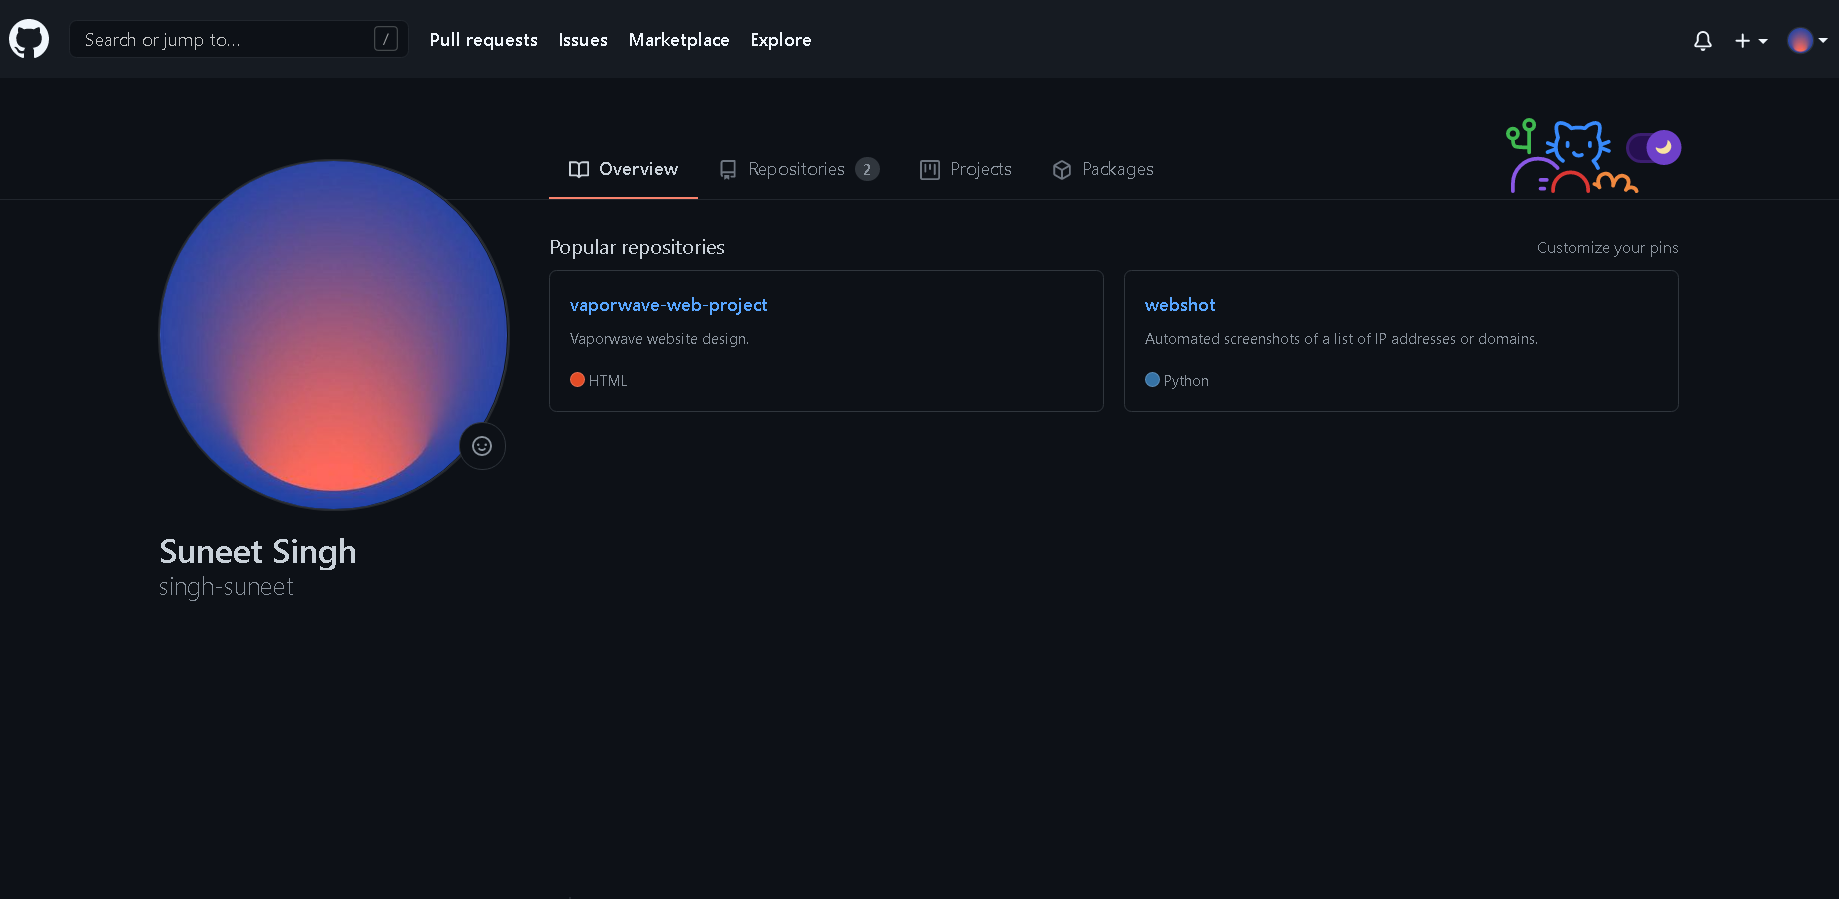Click the GitHub Octocat logo

[29, 39]
